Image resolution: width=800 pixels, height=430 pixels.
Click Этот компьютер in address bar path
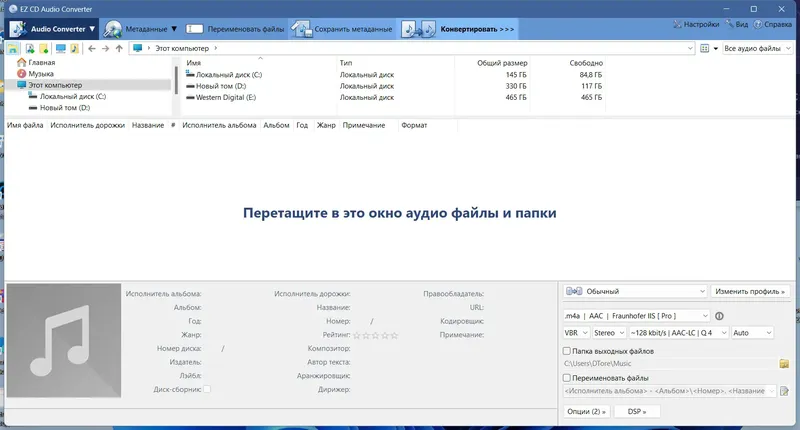pyautogui.click(x=182, y=48)
